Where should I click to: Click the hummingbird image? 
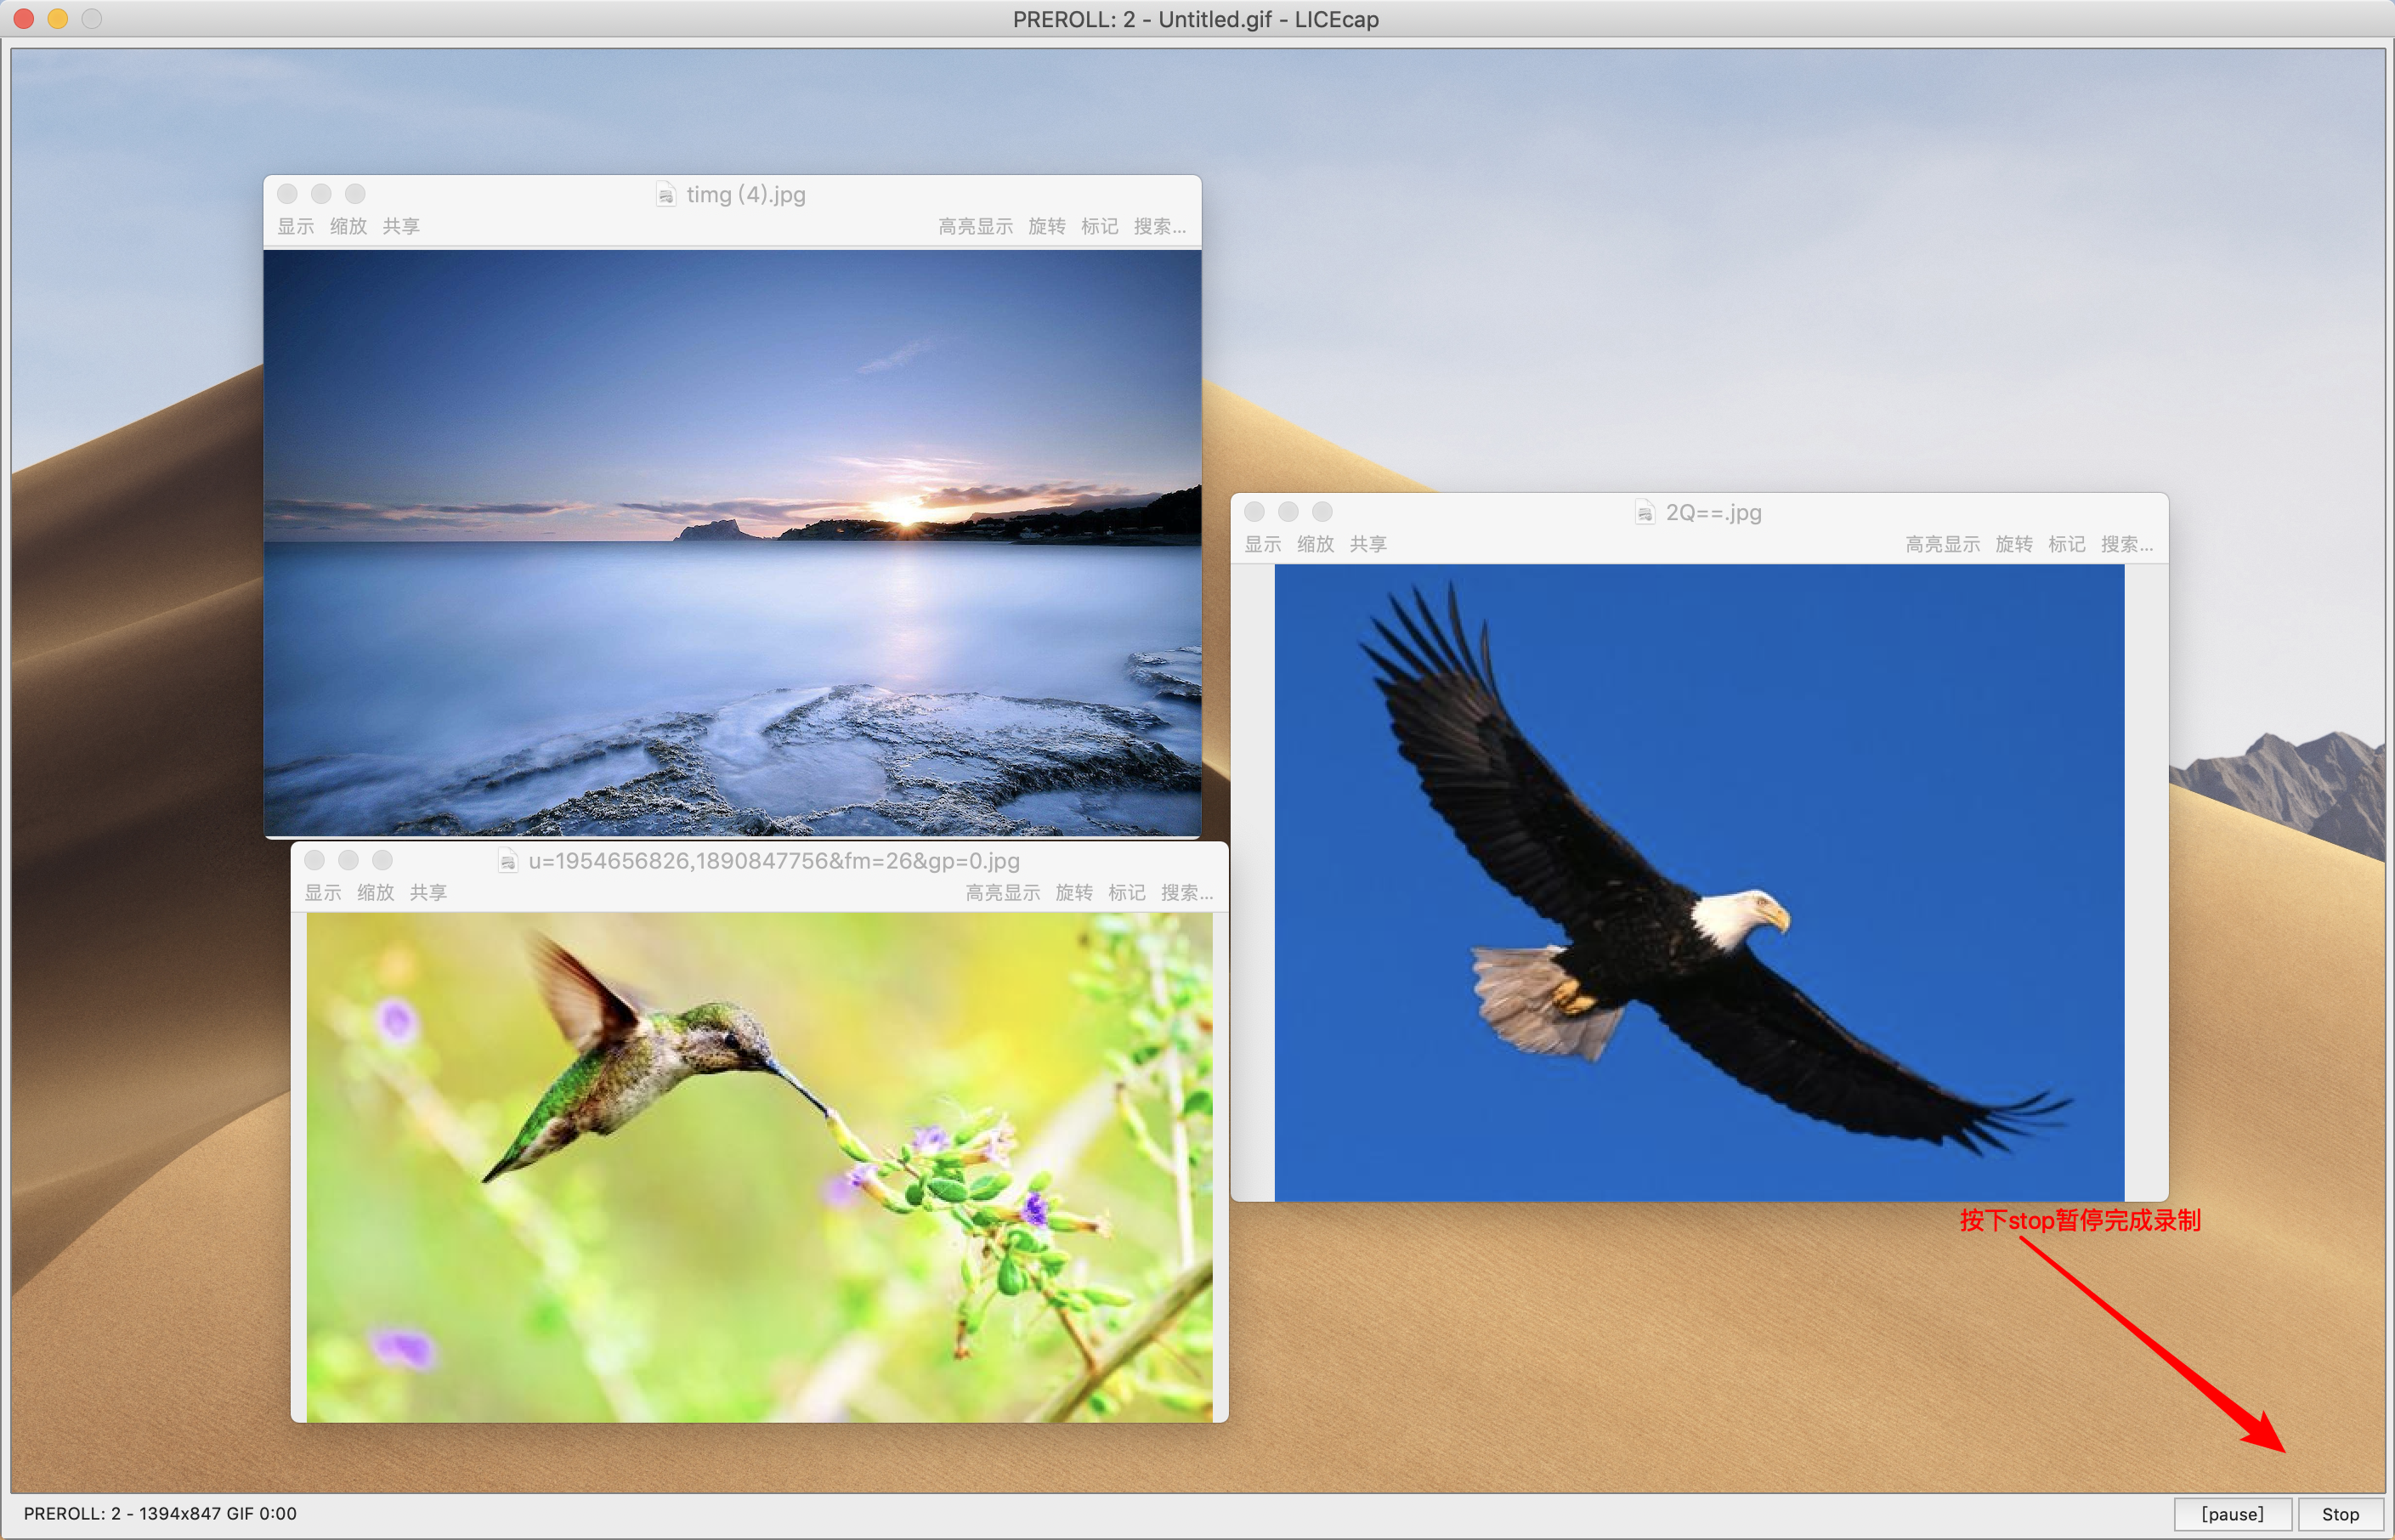759,1167
